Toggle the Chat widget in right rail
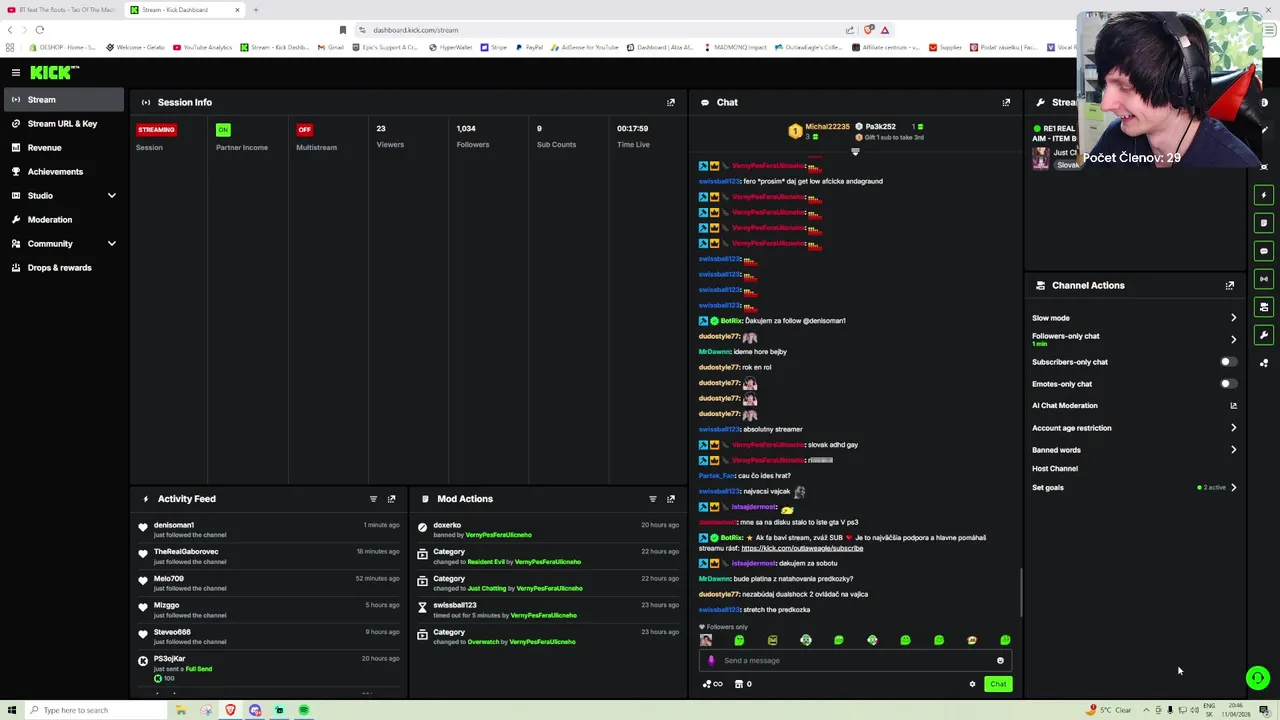1280x720 pixels. [x=1264, y=251]
